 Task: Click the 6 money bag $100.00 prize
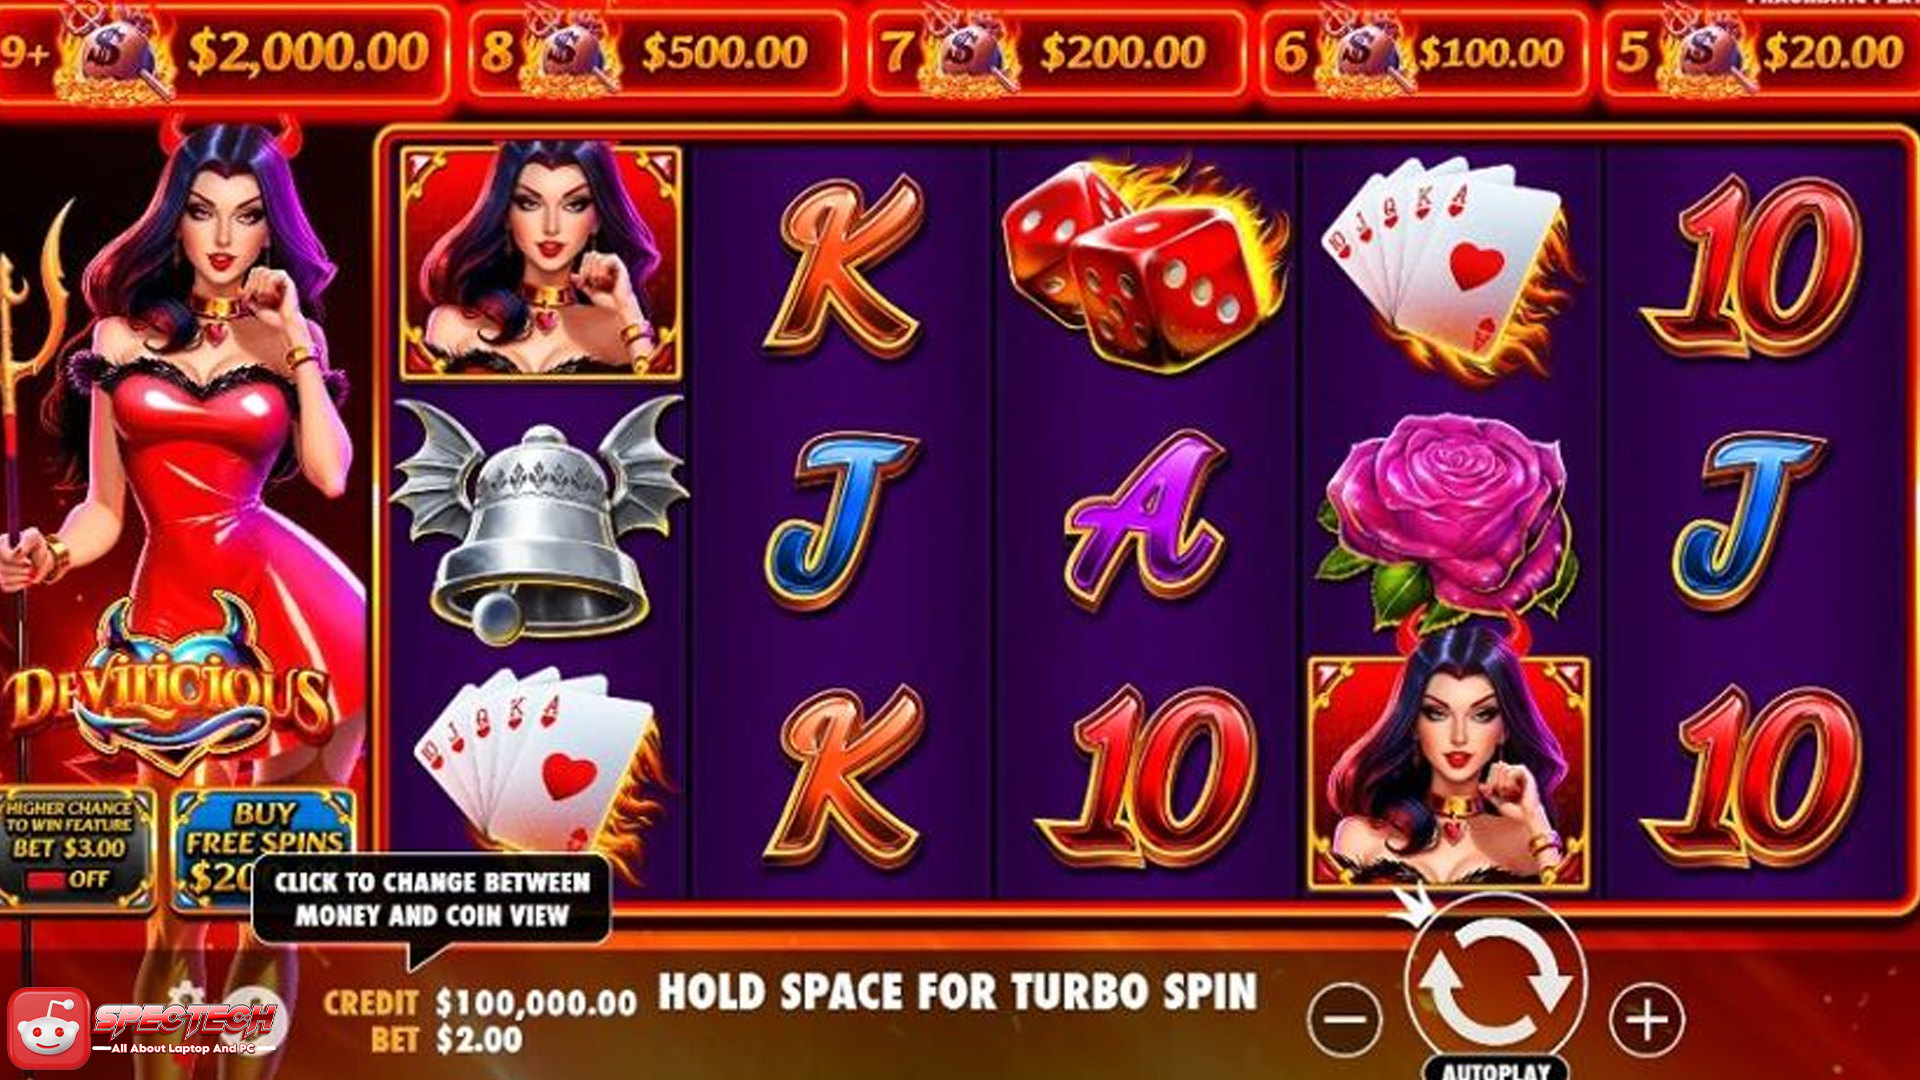pos(1424,52)
